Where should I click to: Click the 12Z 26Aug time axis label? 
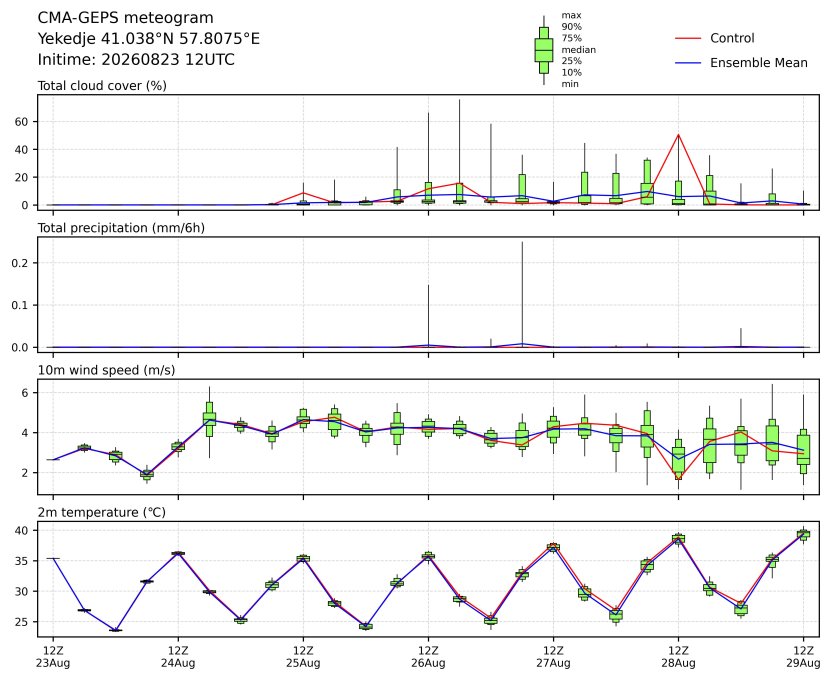[428, 657]
